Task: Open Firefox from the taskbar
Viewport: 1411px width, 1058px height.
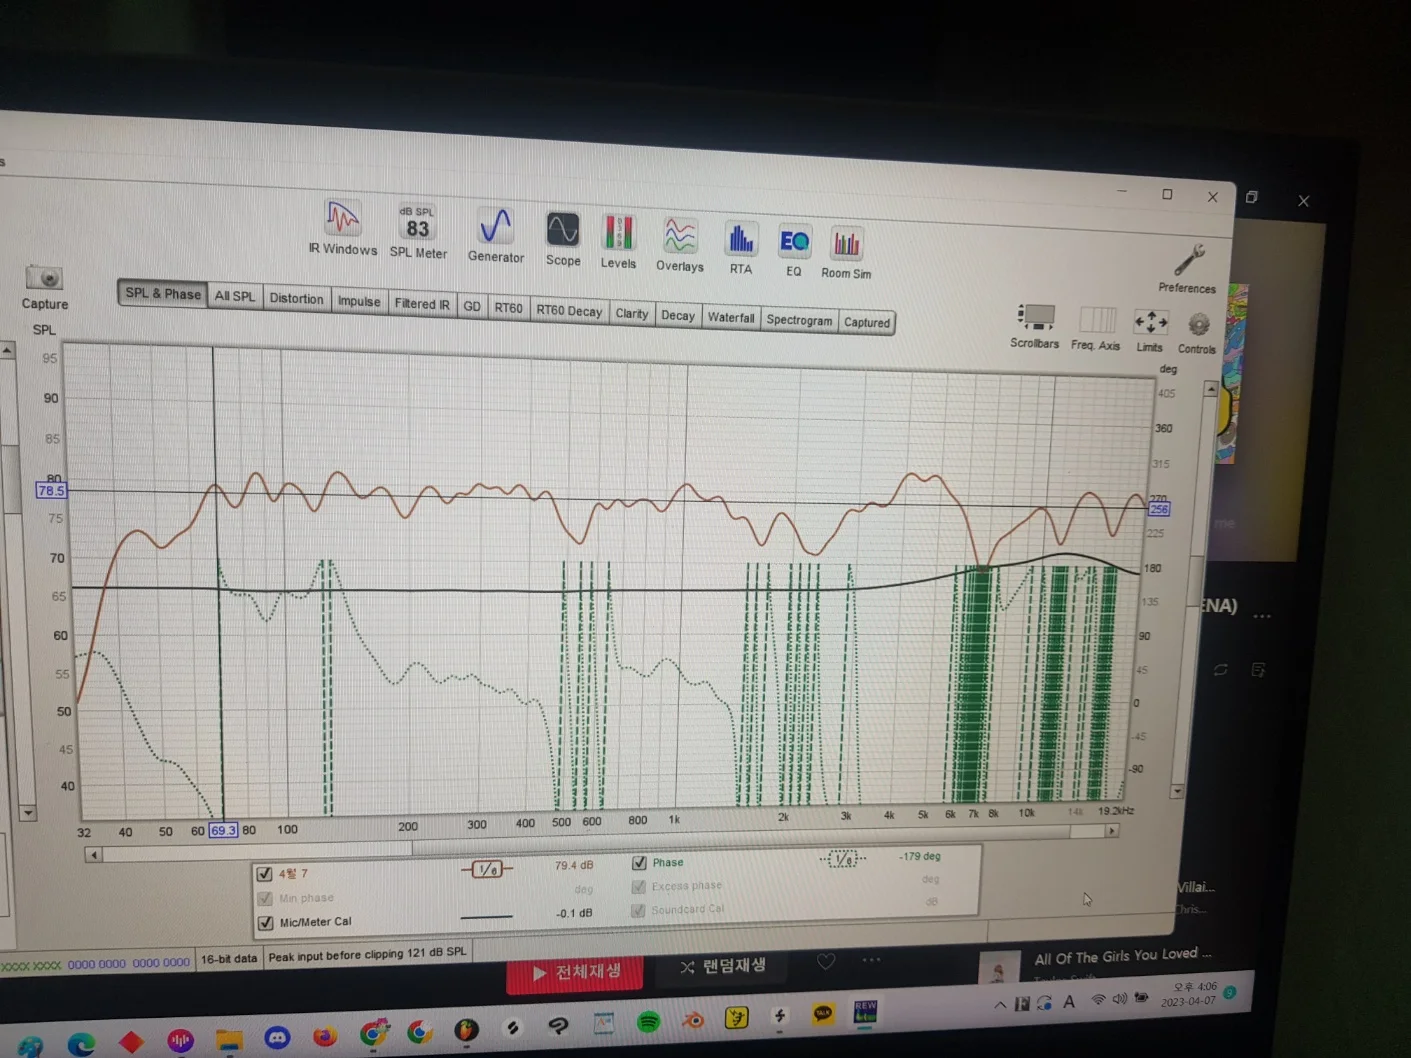Action: (325, 1036)
